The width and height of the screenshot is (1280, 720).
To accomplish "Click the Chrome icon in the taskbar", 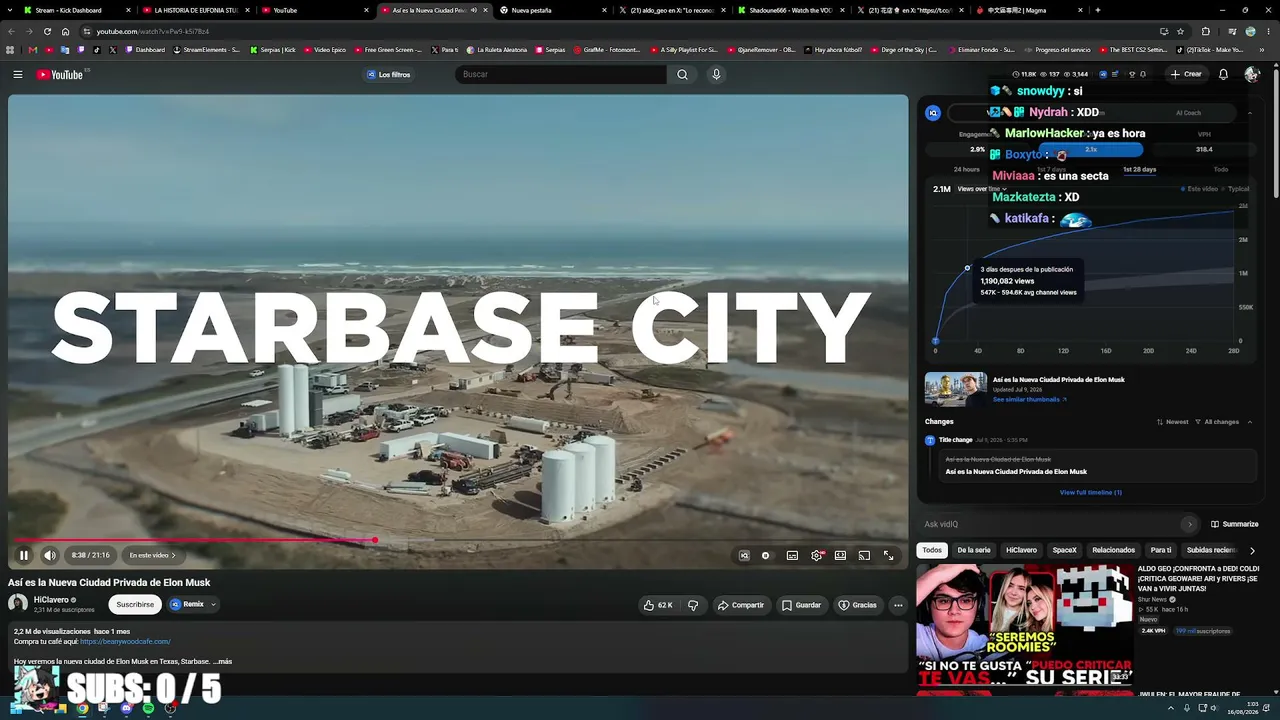I will pos(82,708).
